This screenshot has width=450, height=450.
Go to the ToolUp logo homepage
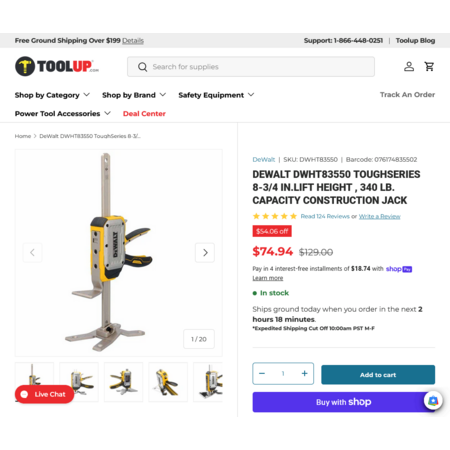(x=57, y=66)
